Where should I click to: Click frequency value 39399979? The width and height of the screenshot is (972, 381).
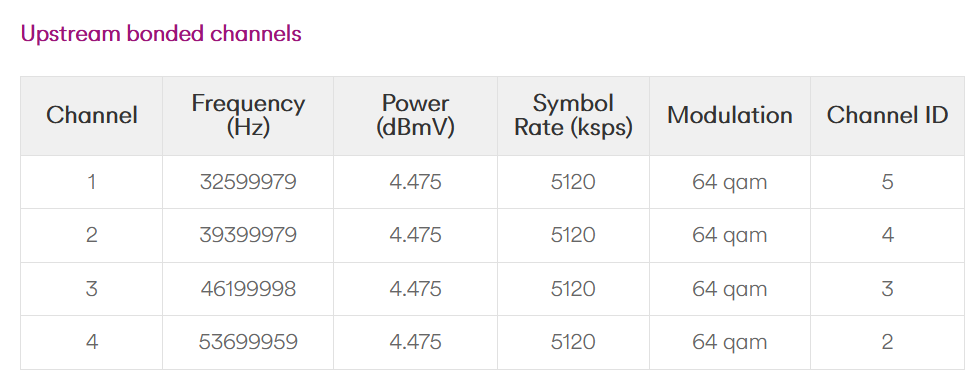pyautogui.click(x=248, y=235)
